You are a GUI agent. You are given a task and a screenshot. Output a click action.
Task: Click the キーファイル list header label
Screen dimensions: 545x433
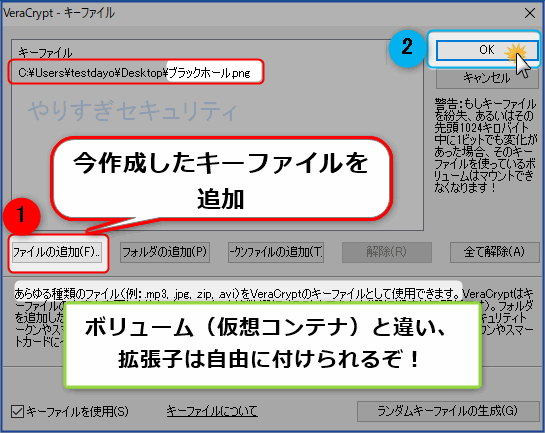pos(45,52)
